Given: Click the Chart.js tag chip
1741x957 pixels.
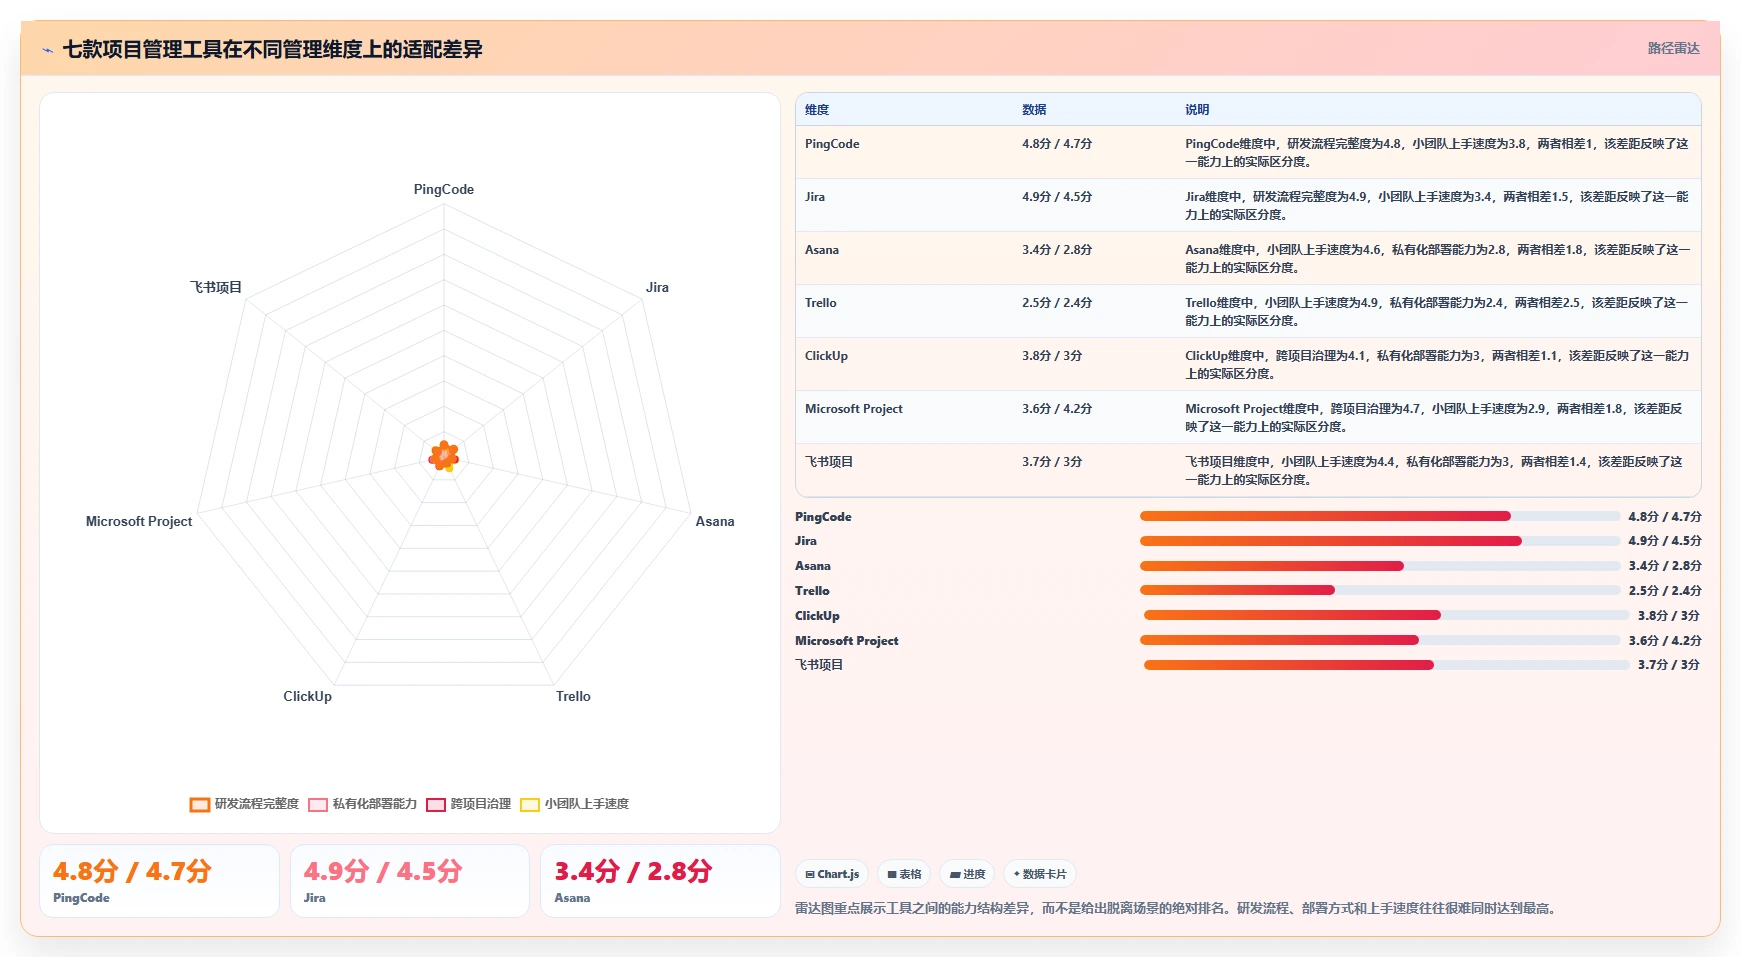Looking at the screenshot, I should point(832,874).
